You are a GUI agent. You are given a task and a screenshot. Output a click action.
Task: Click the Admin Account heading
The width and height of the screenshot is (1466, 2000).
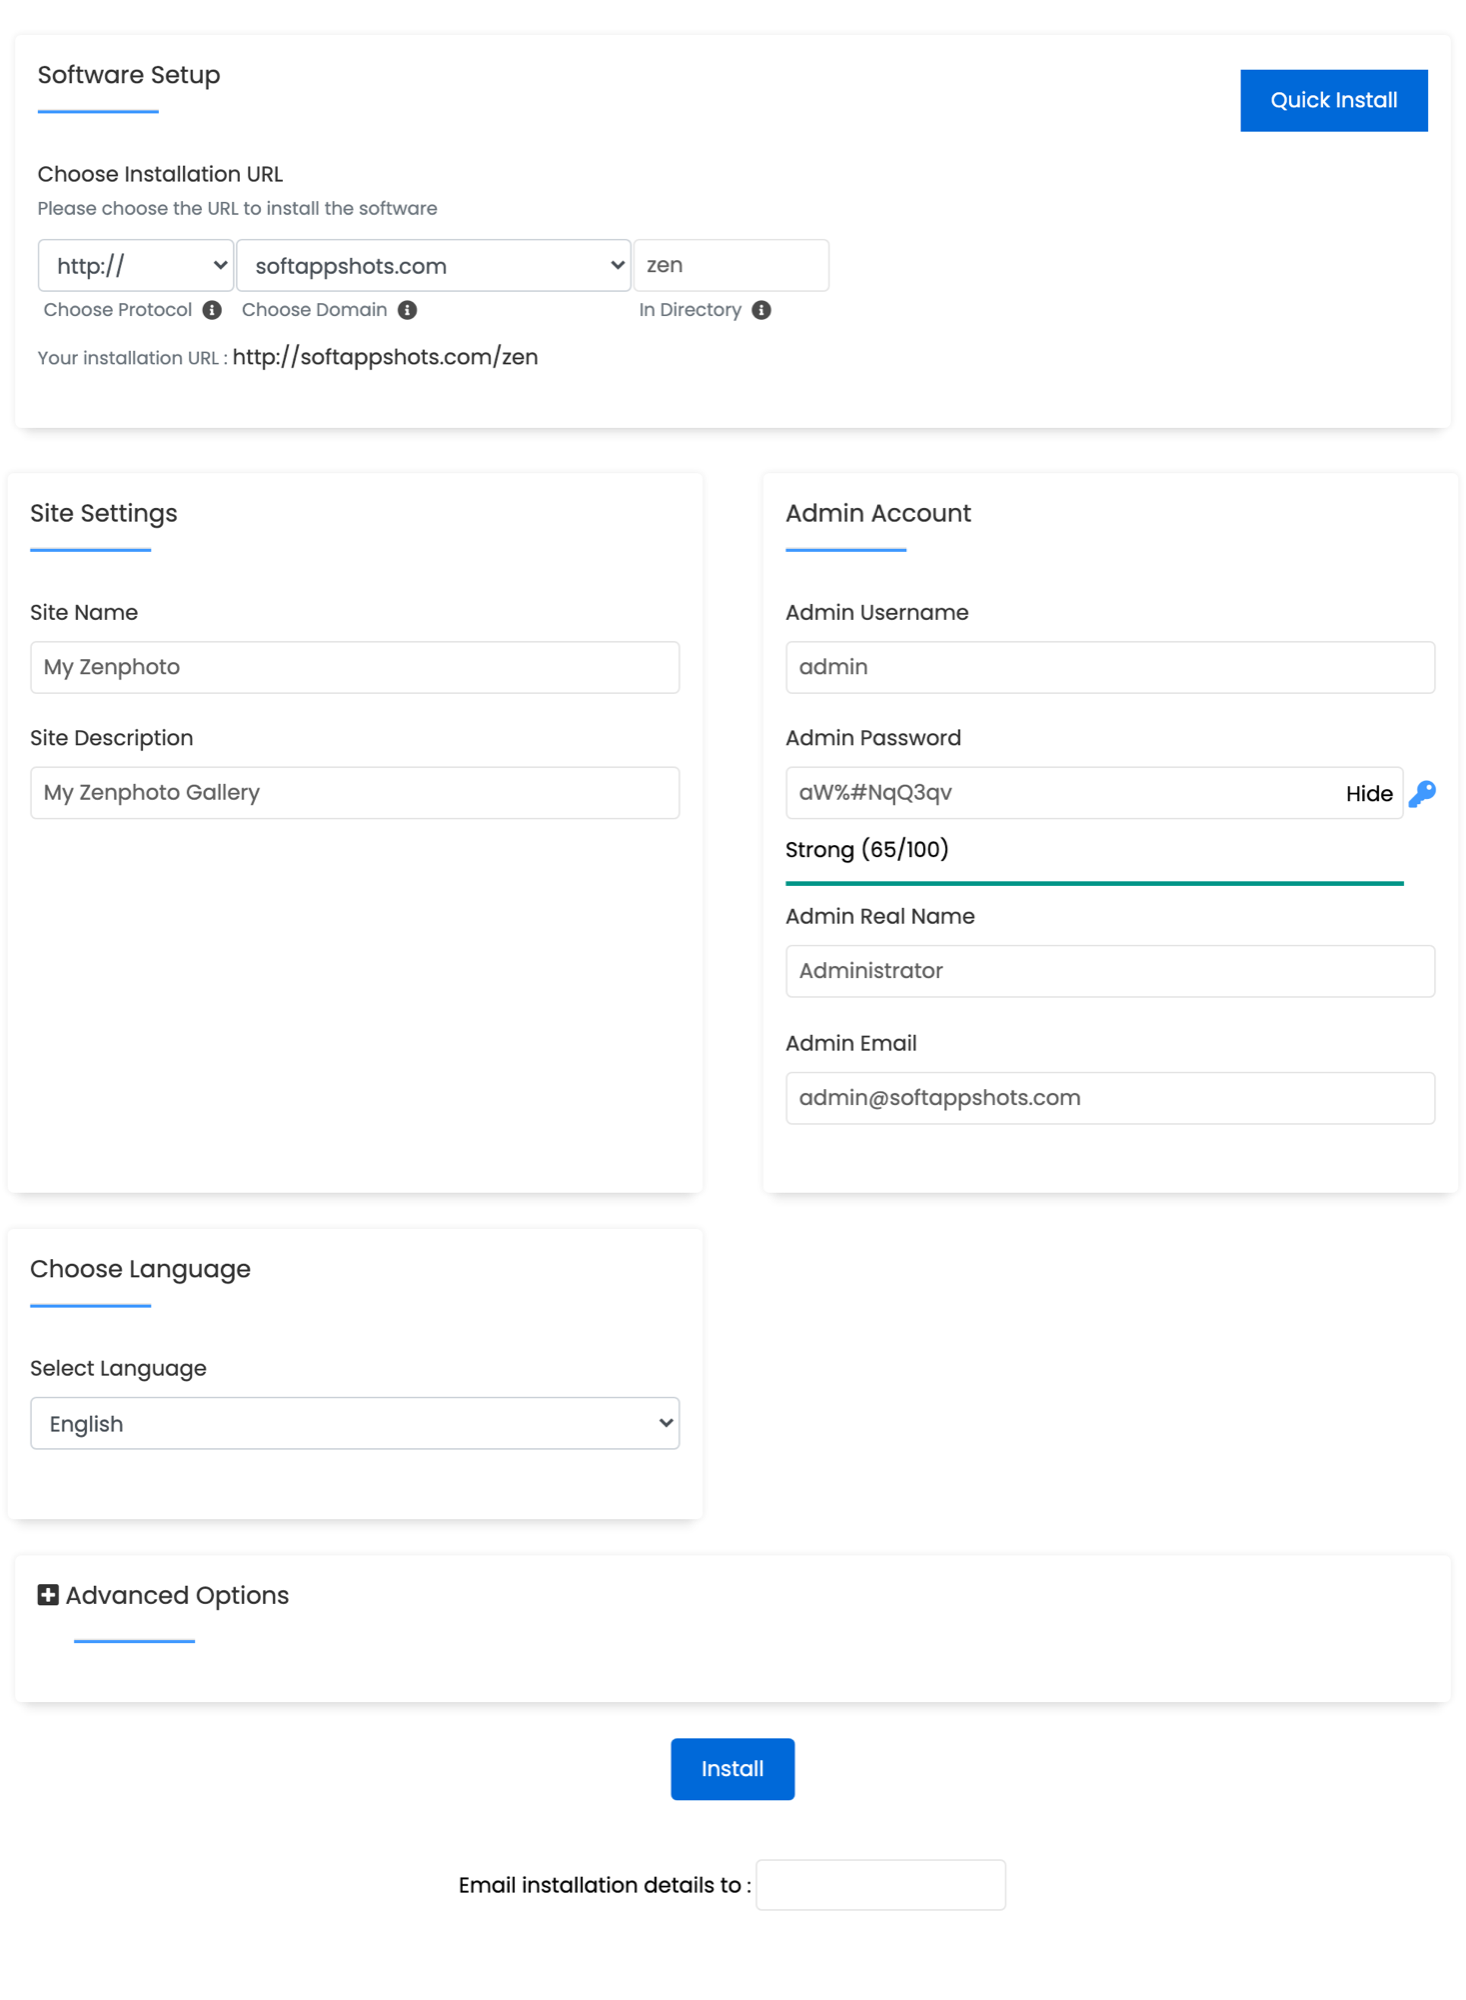878,513
